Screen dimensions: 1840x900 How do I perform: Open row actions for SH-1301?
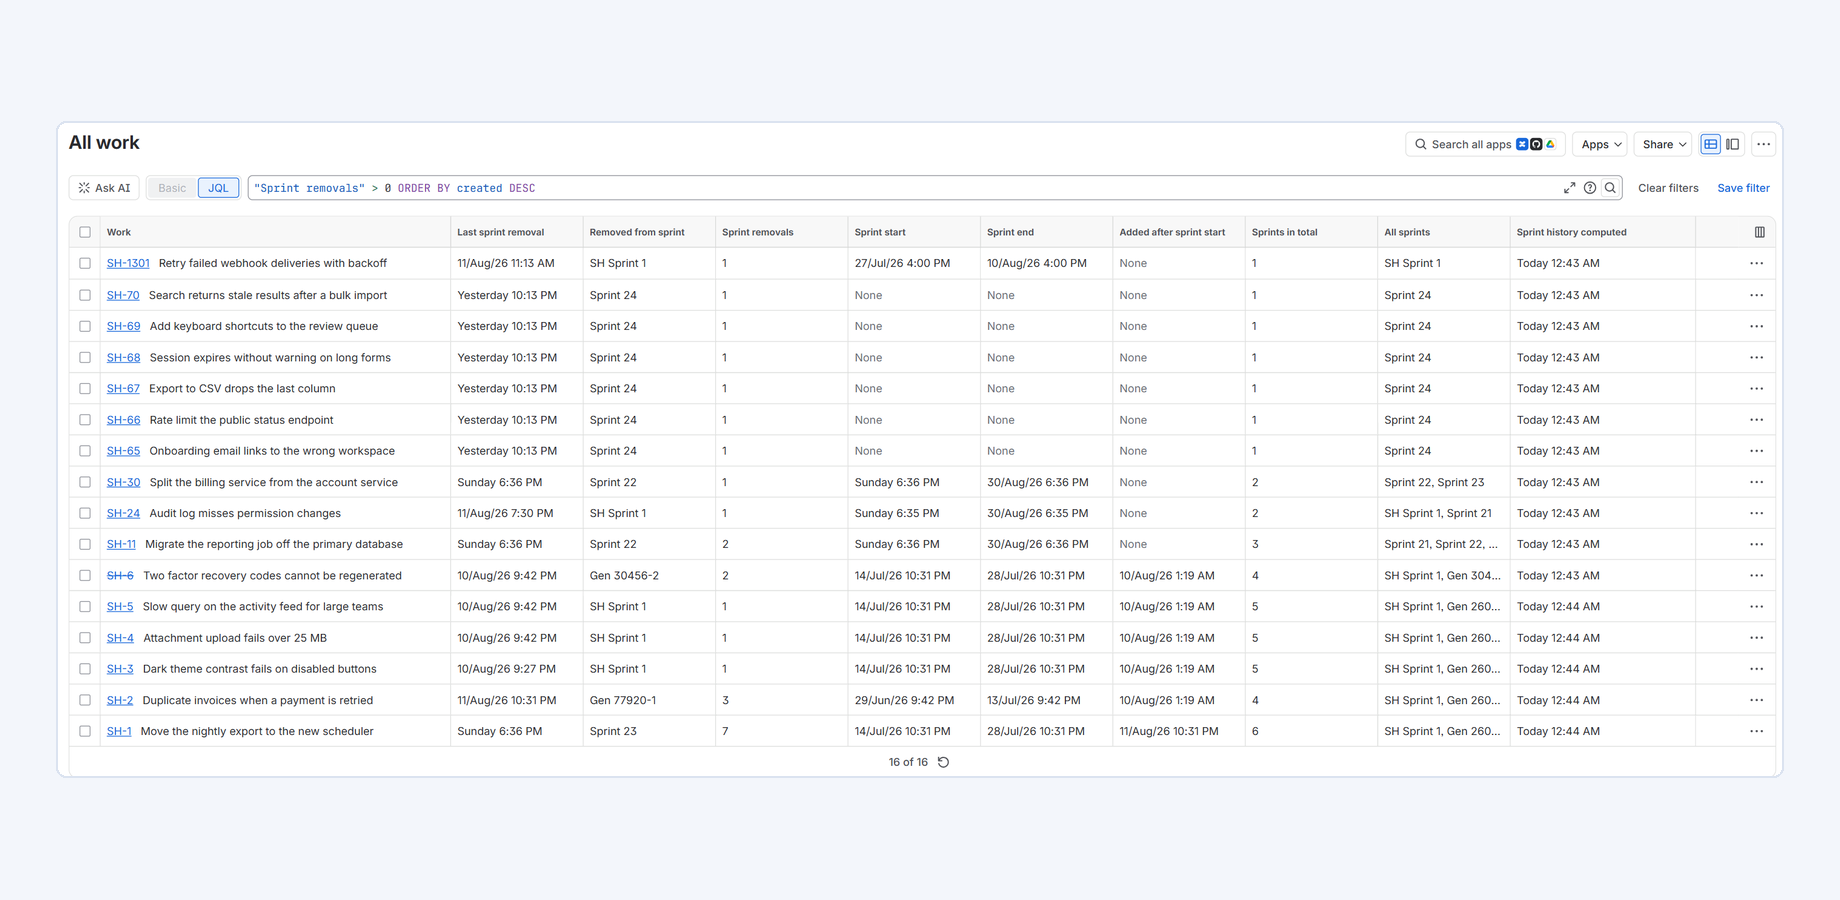coord(1757,263)
